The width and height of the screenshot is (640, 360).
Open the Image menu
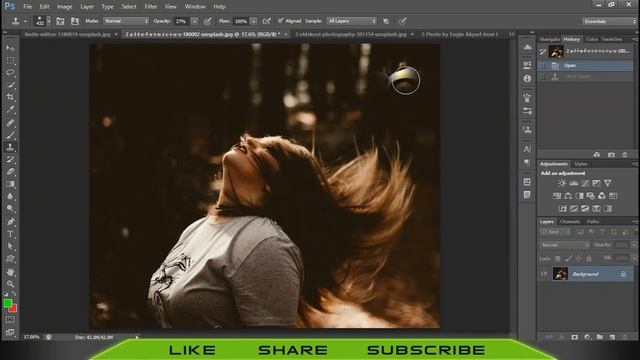(x=64, y=7)
